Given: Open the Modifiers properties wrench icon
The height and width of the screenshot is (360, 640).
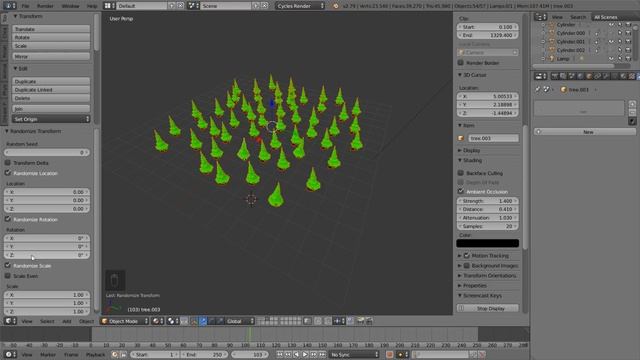Looking at the screenshot, I should click(x=606, y=76).
